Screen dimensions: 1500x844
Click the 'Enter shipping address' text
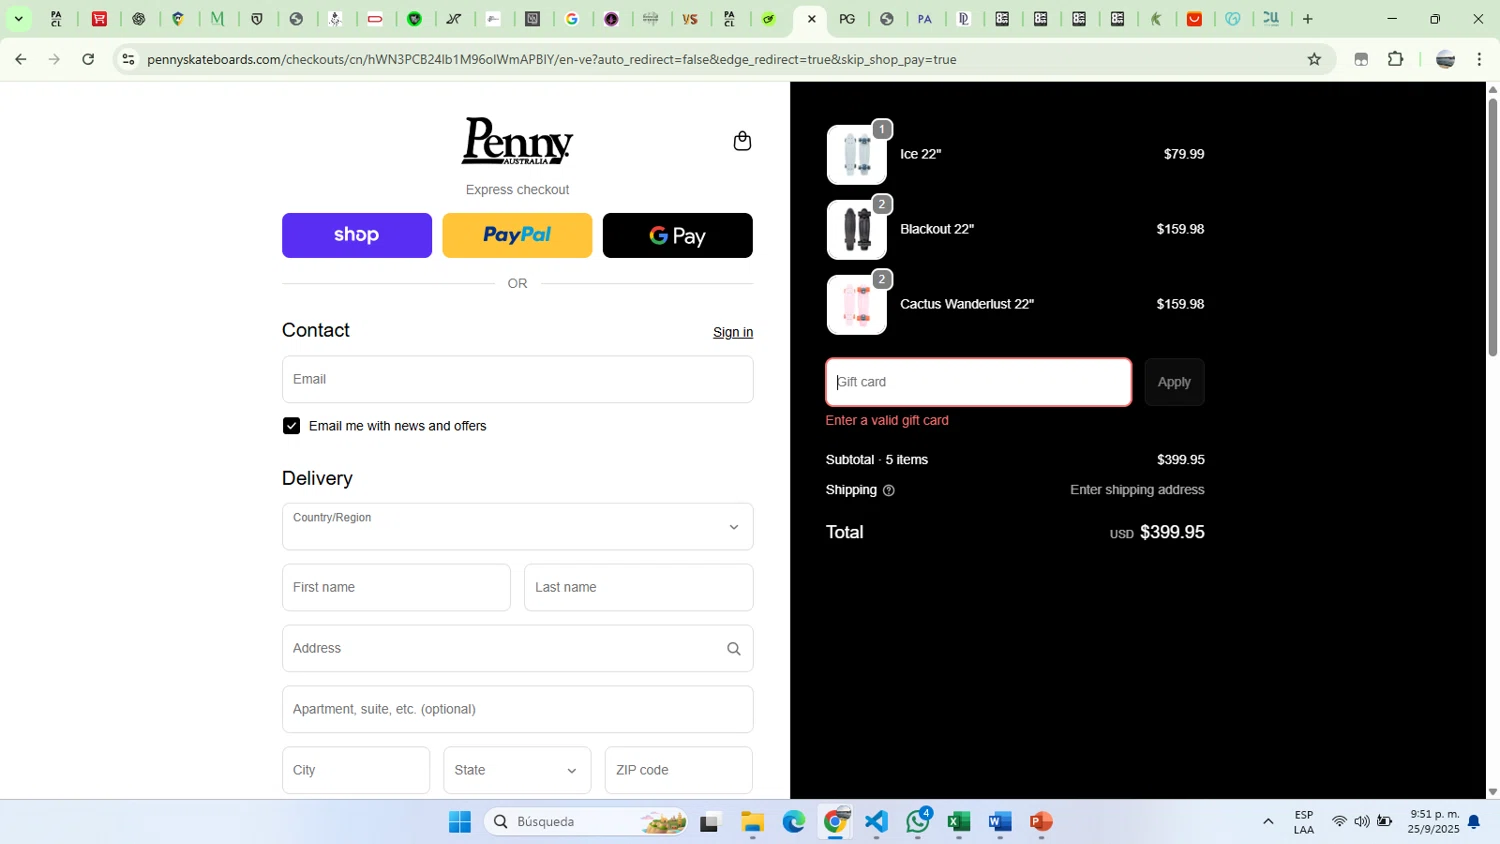[1137, 490]
